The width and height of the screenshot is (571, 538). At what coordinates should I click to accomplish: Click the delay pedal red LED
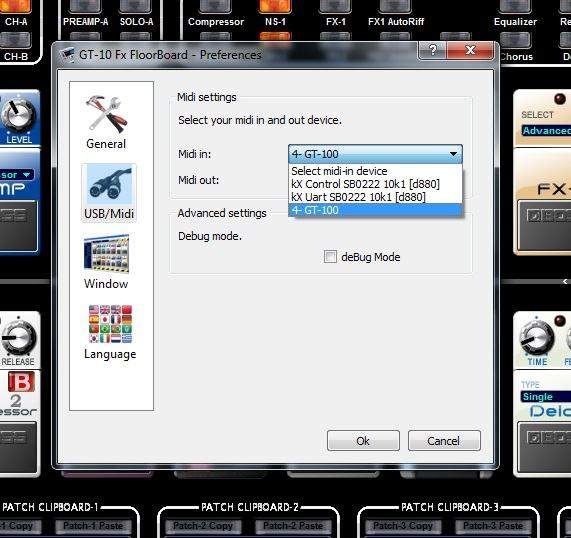(x=560, y=321)
